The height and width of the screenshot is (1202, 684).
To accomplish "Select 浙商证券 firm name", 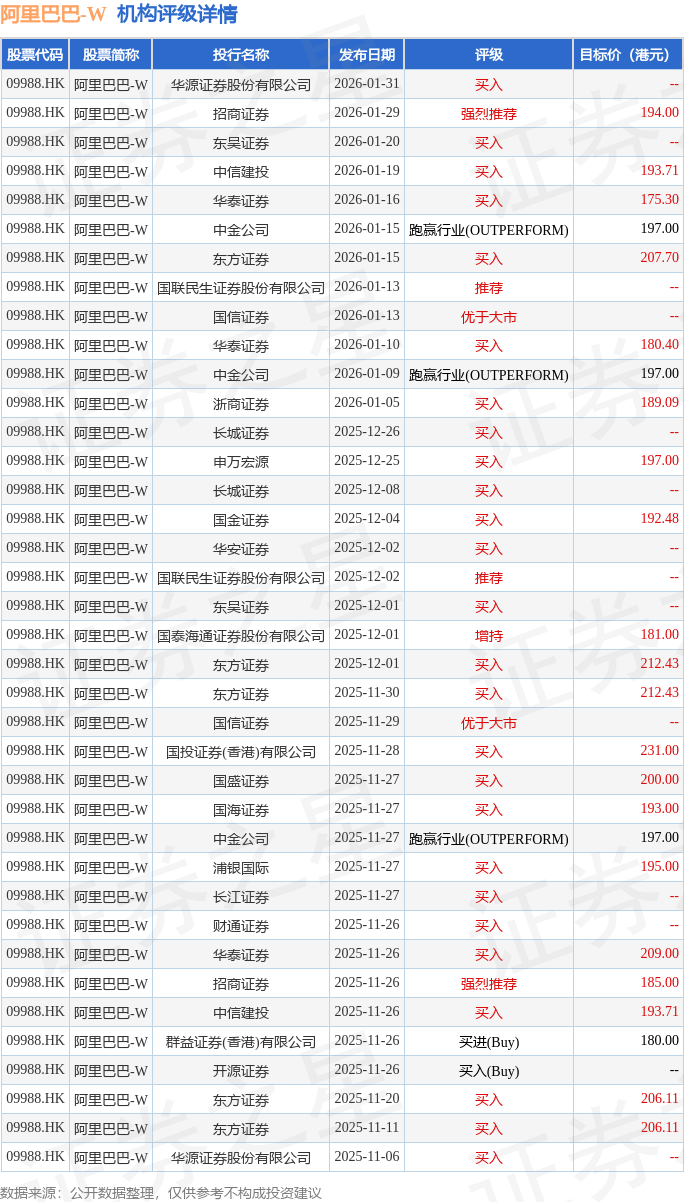I will [241, 403].
